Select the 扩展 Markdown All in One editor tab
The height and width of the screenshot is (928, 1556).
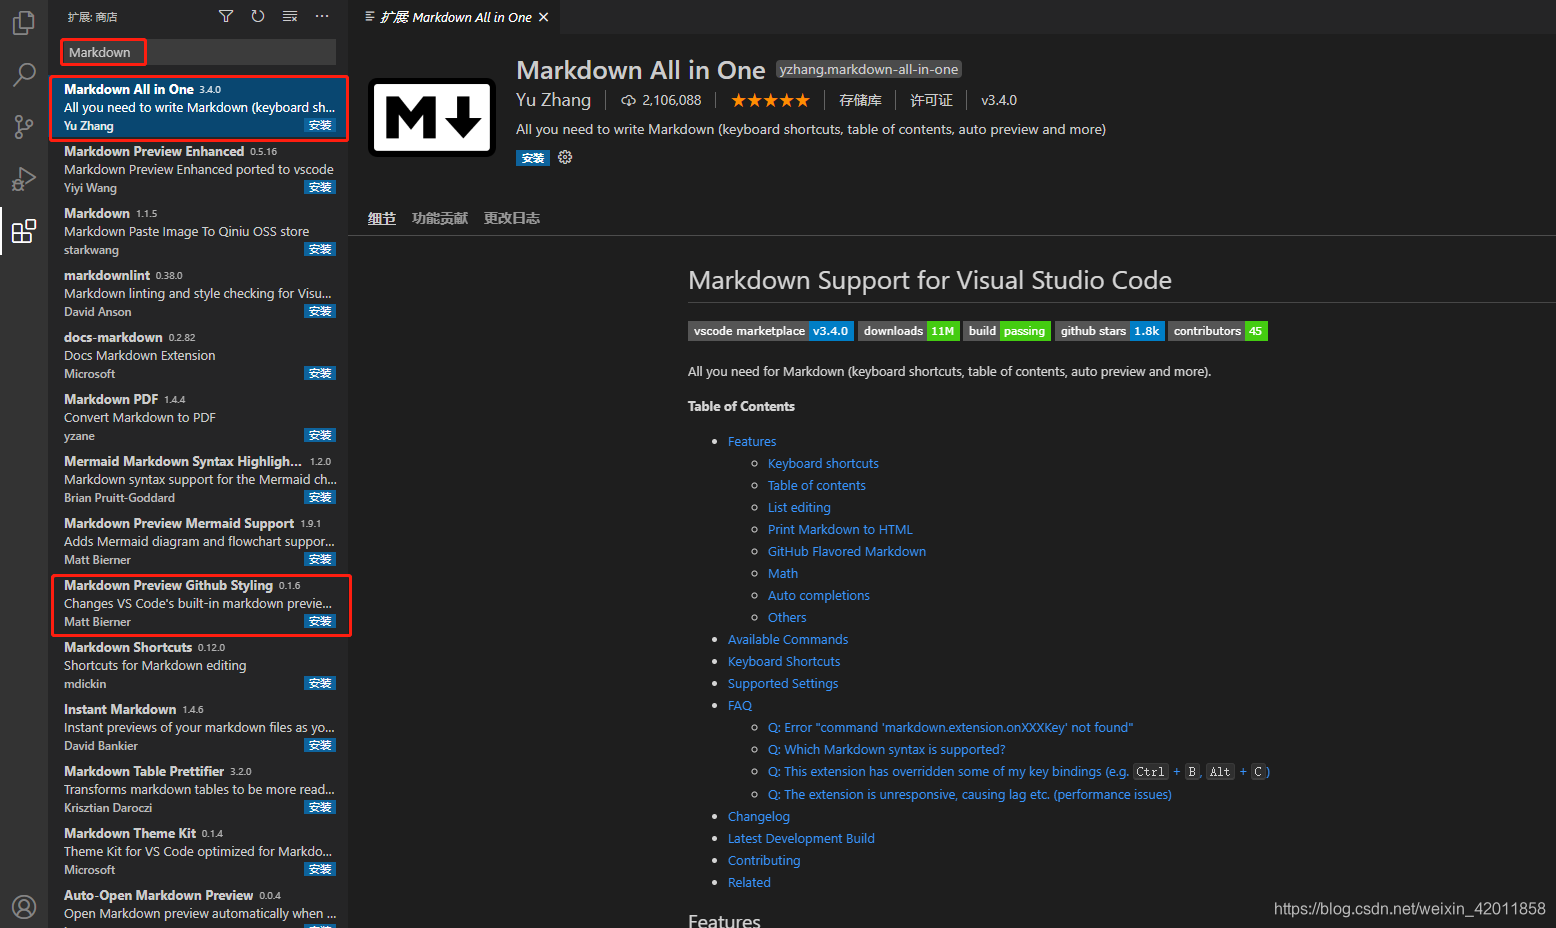pyautogui.click(x=456, y=17)
